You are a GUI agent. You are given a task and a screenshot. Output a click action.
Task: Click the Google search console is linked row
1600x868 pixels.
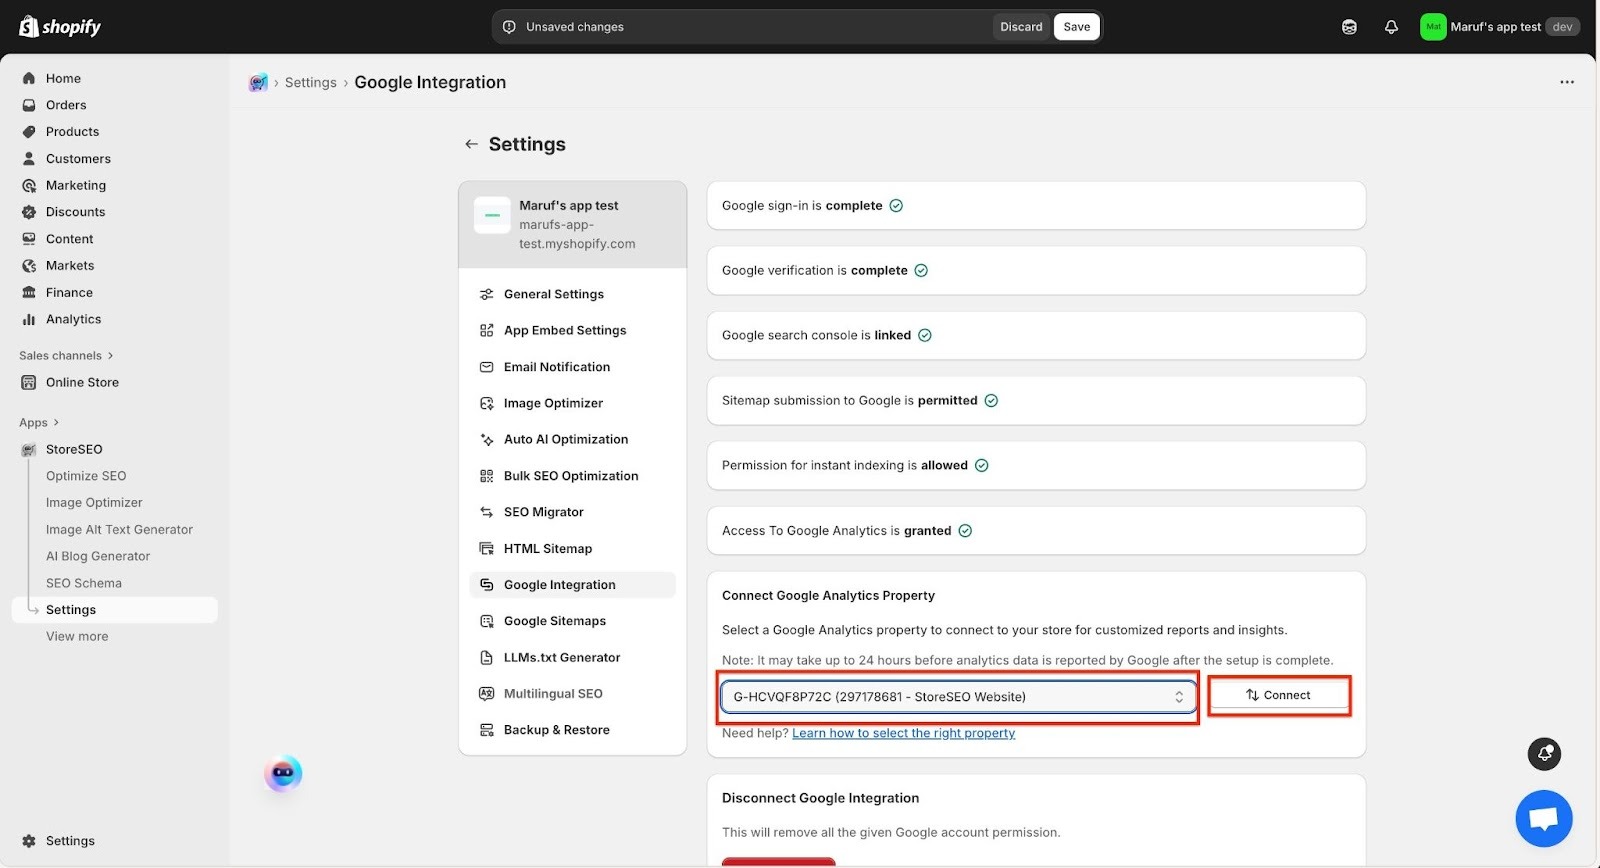pyautogui.click(x=1036, y=335)
